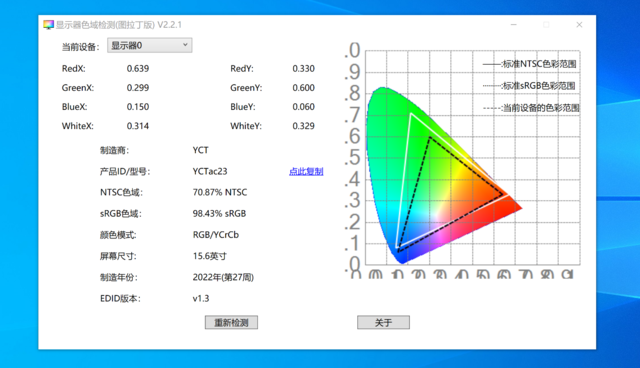The image size is (640, 368).
Task: Open the 显示器0 device dropdown
Action: point(149,45)
